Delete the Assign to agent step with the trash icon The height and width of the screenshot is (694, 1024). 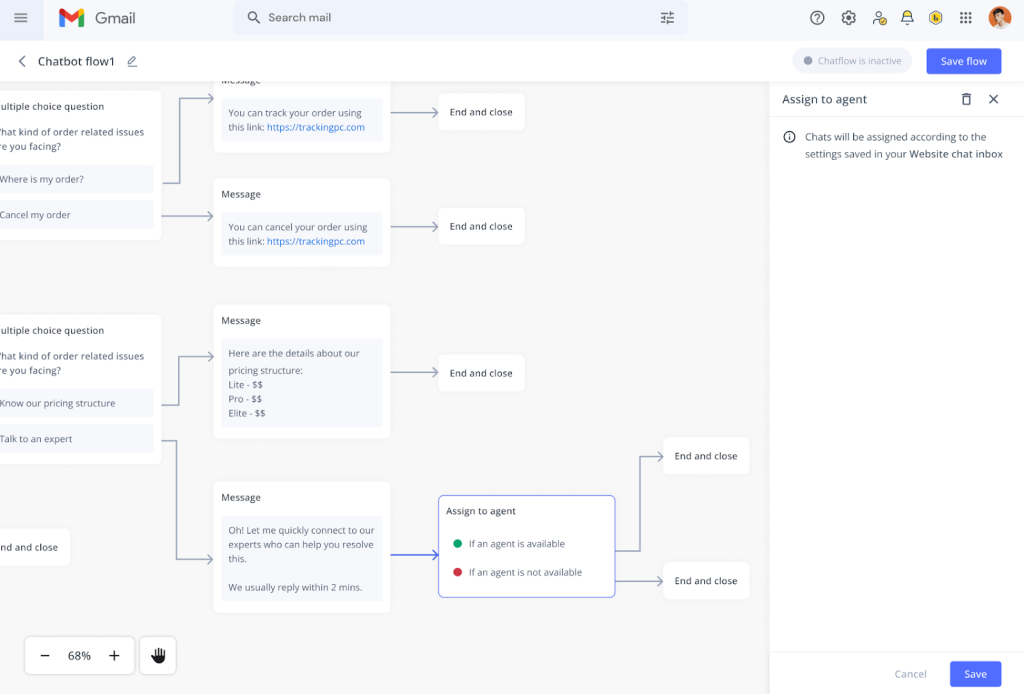click(x=966, y=99)
